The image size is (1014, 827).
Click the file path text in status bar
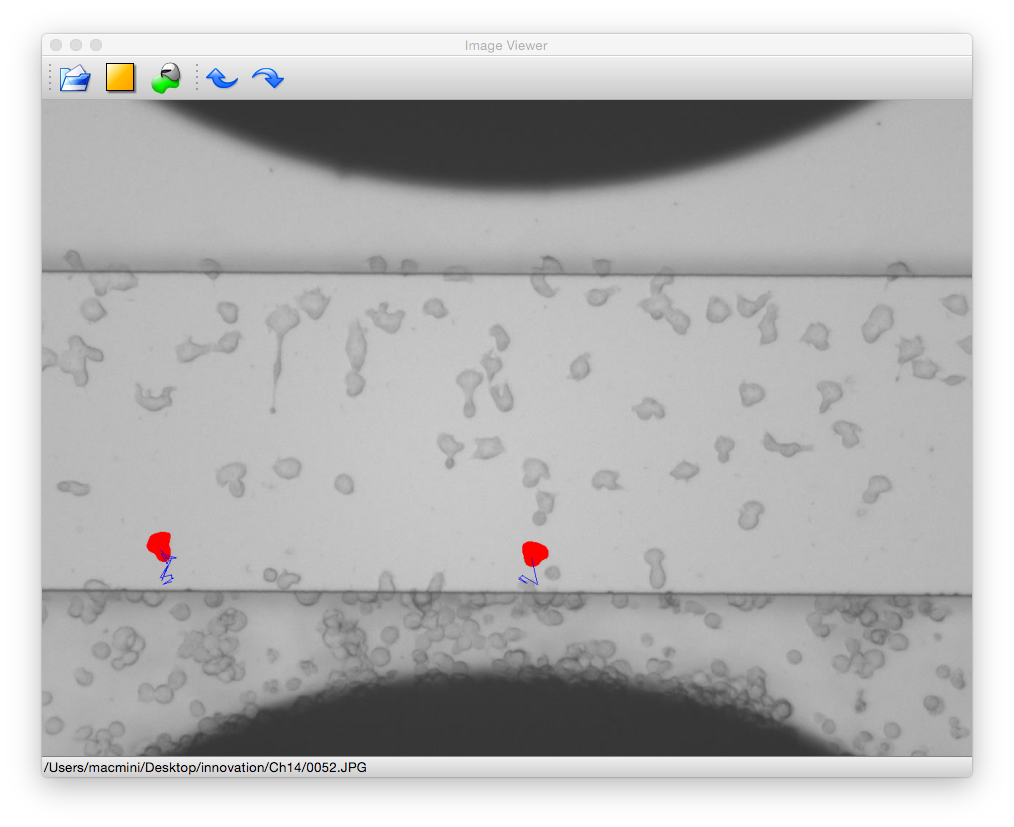click(x=205, y=768)
